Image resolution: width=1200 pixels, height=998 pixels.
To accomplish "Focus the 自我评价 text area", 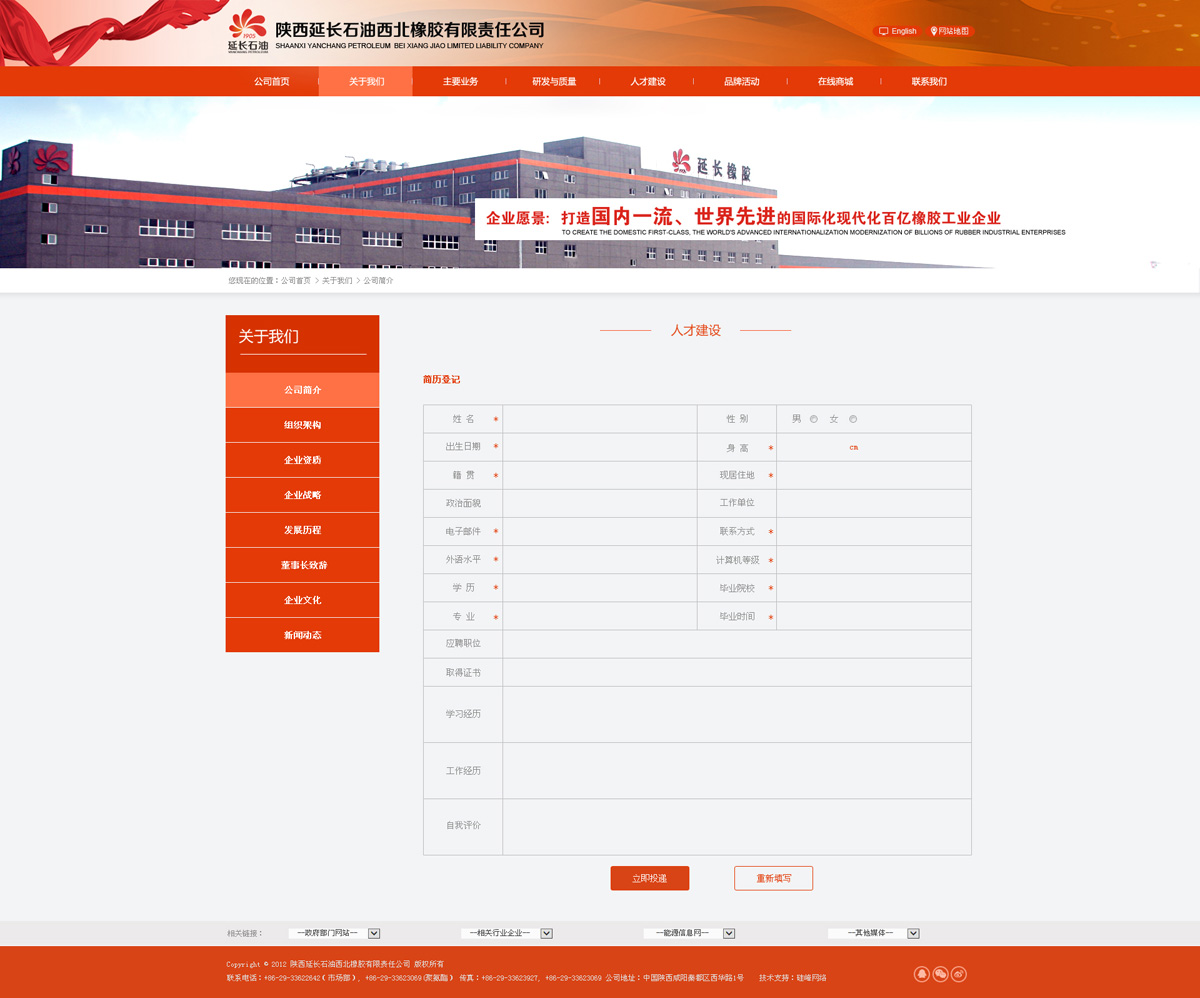I will (x=736, y=826).
